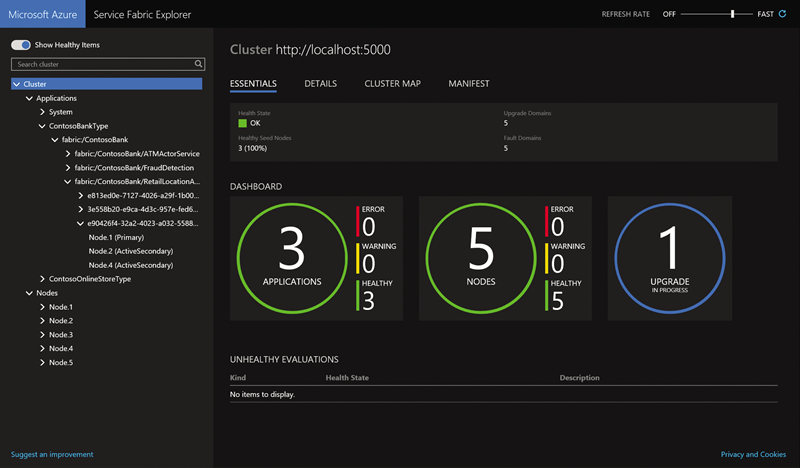Expand ContosoOnlineStoreType chevron
800x468 pixels.
[x=42, y=279]
